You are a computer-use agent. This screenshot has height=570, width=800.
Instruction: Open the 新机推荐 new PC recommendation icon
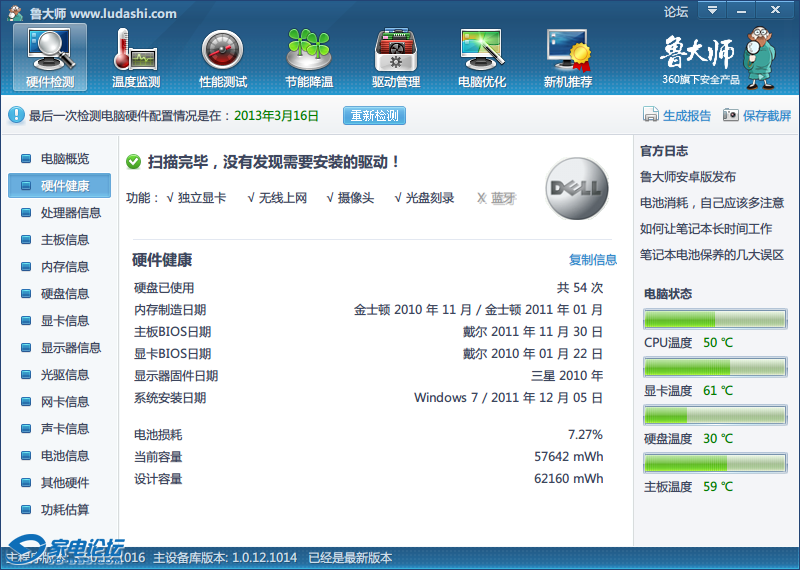(x=567, y=56)
